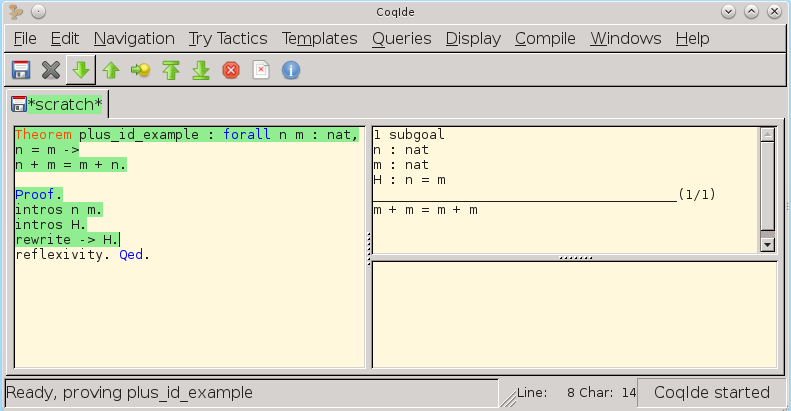The height and width of the screenshot is (411, 791).
Task: Click status text 'Ready, proving plus_id_example'
Action: [129, 392]
